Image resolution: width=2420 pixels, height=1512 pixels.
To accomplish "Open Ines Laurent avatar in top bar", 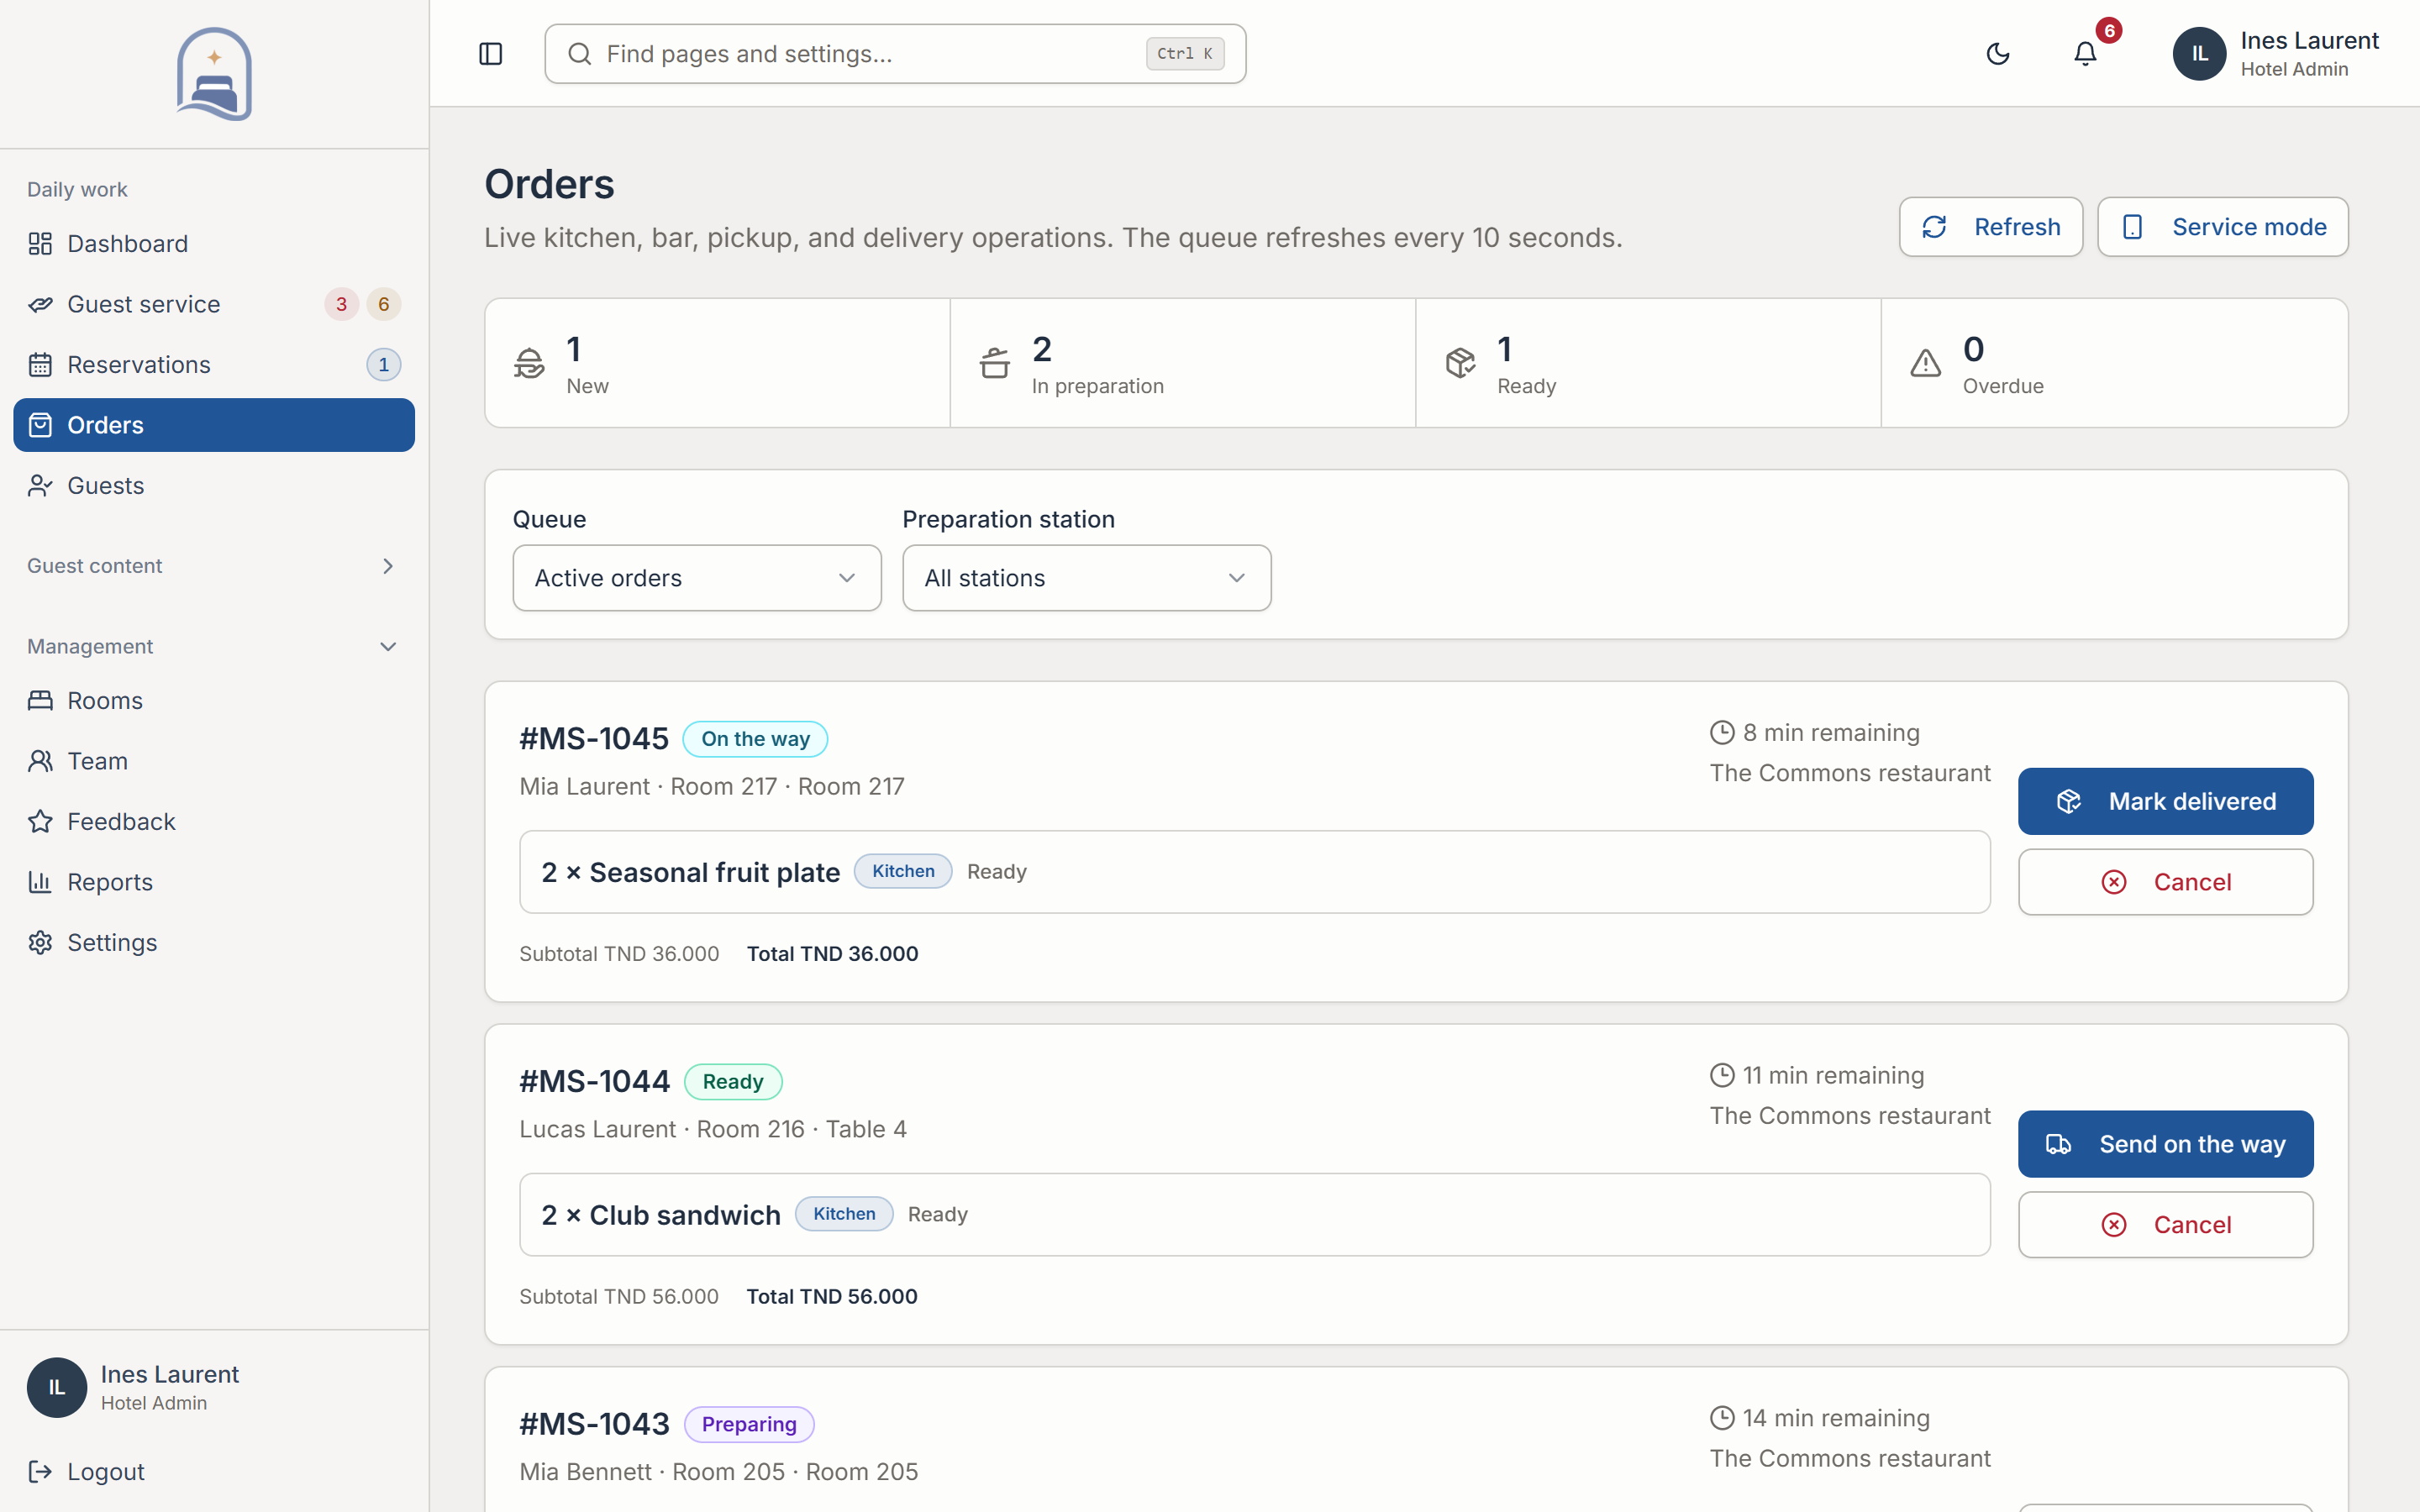I will pyautogui.click(x=2199, y=54).
